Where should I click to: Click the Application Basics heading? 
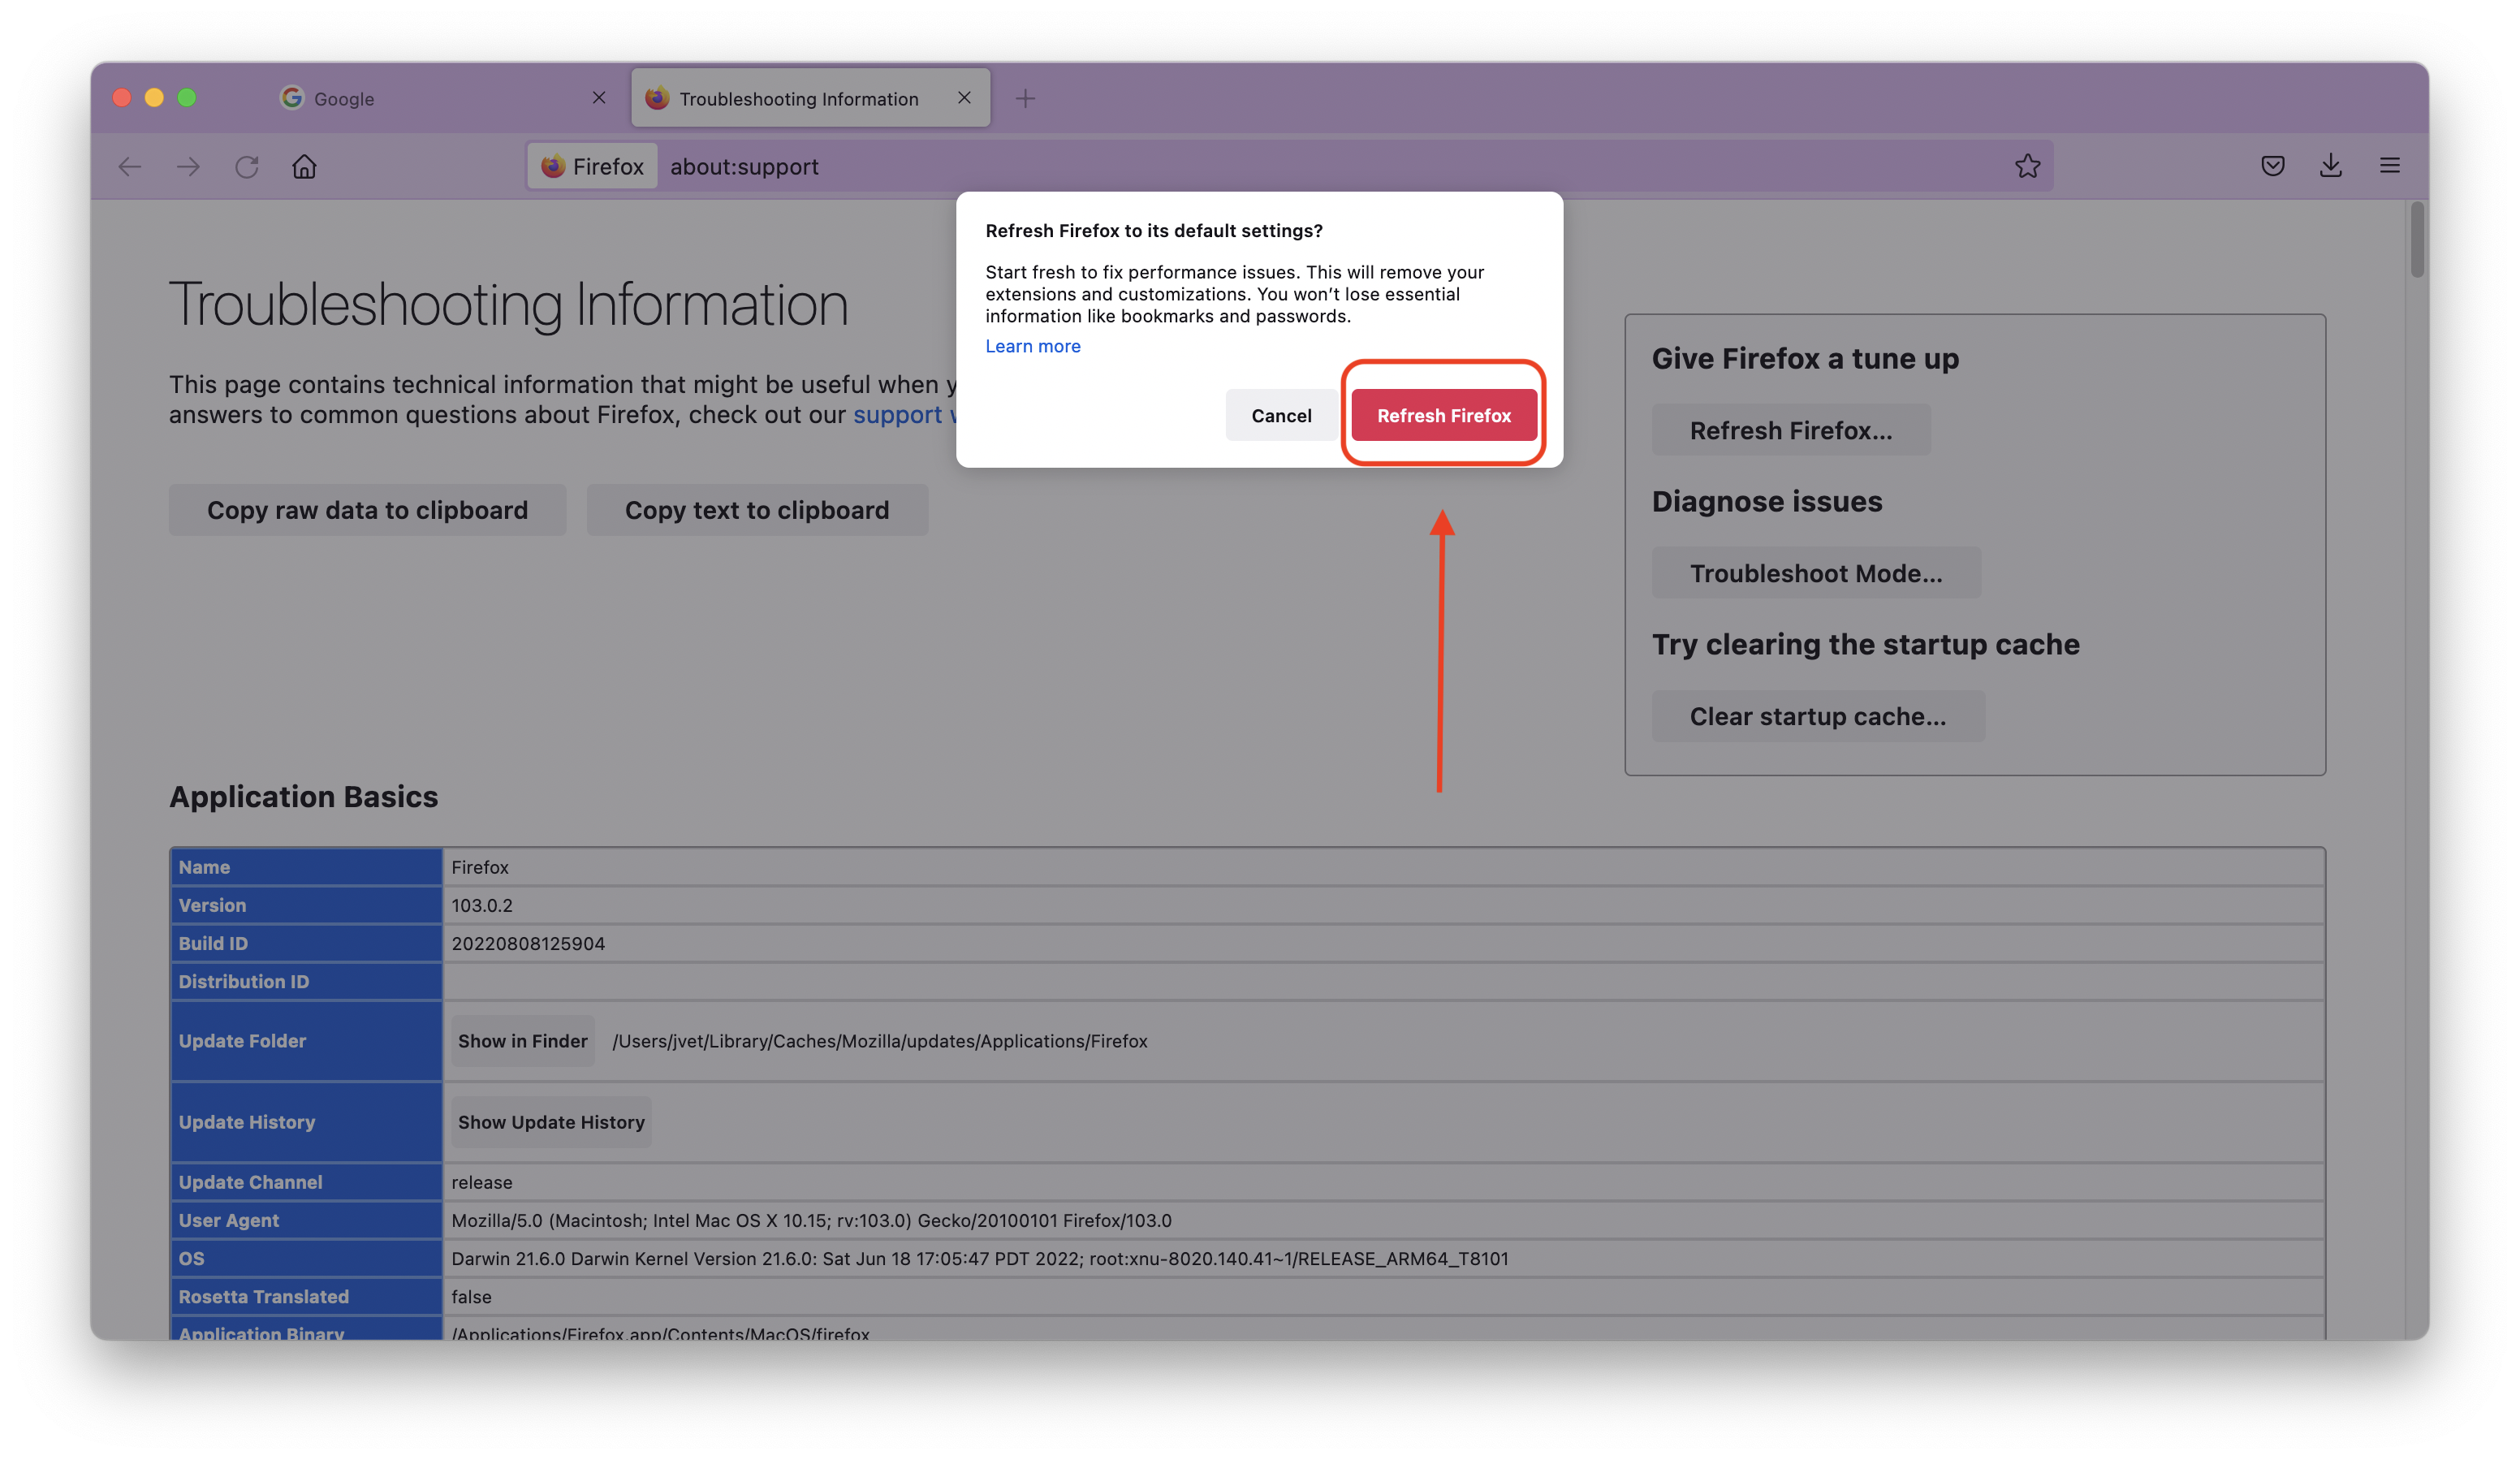303,796
